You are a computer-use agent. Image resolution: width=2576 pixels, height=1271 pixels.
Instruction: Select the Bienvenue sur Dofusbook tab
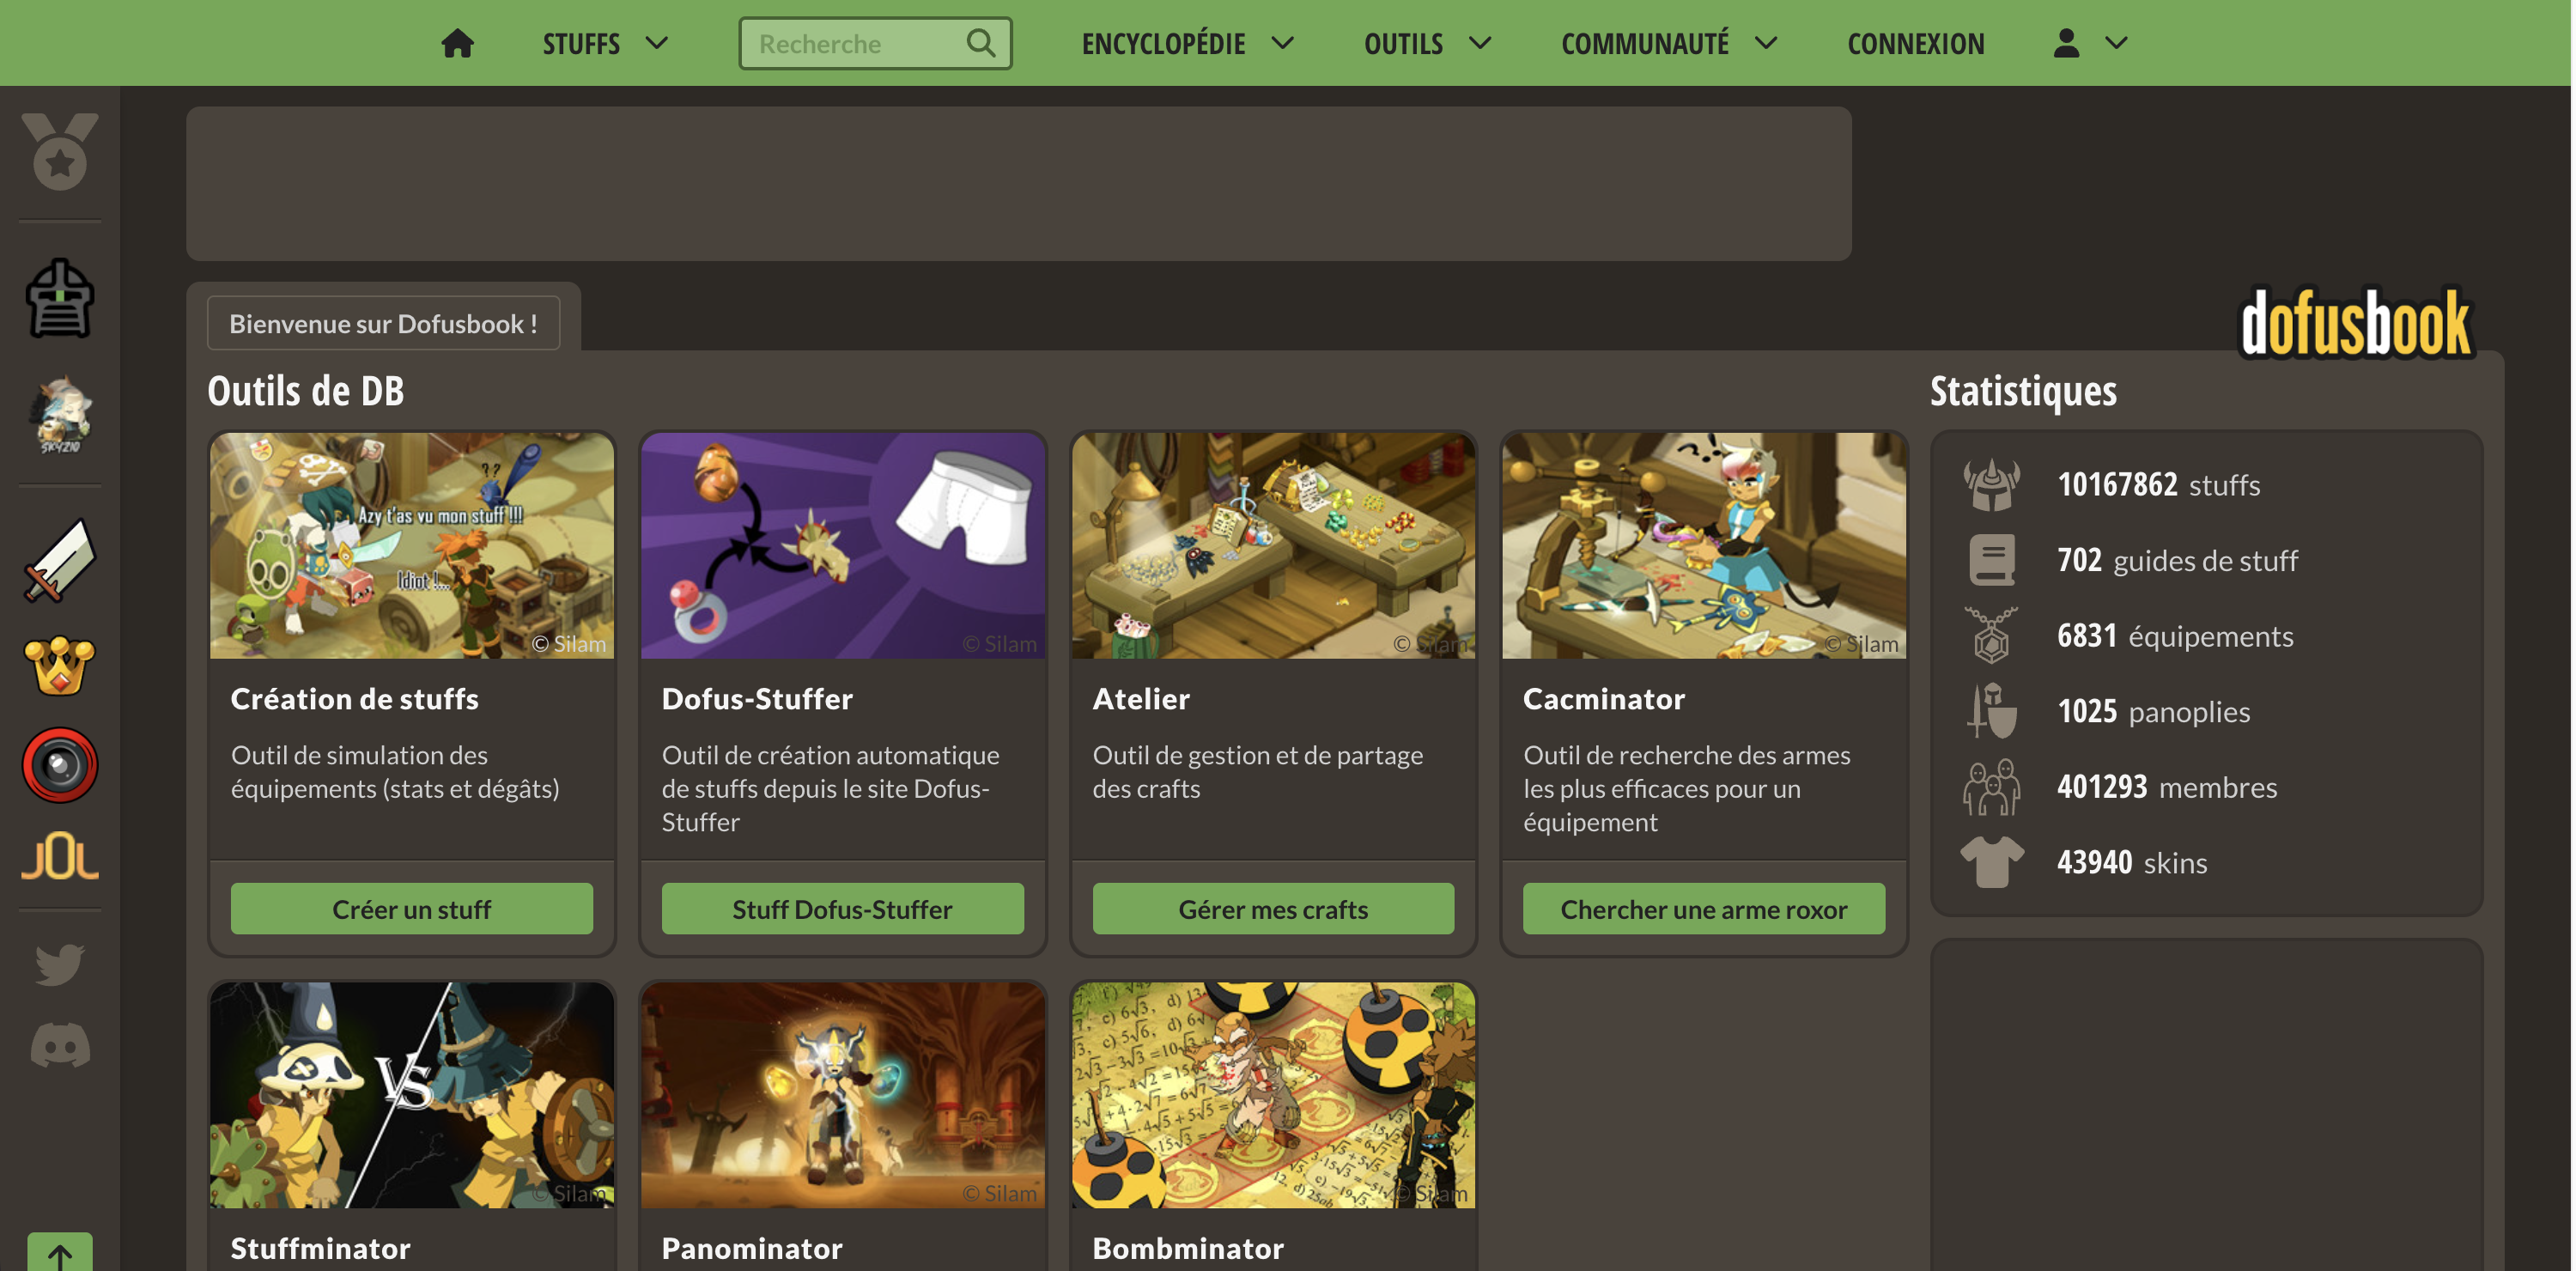click(x=383, y=323)
